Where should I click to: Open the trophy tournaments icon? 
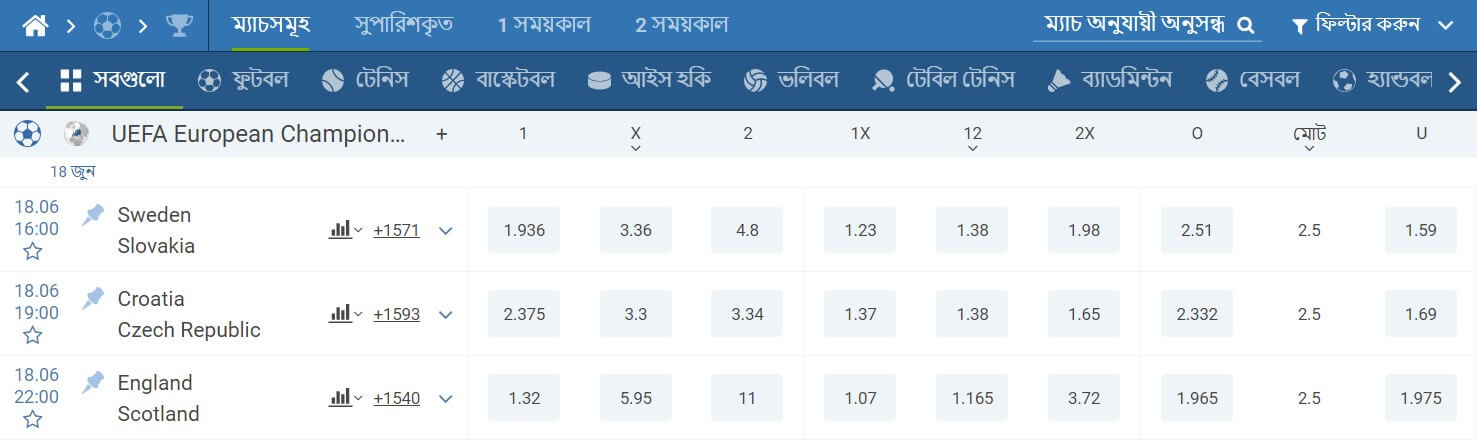[x=180, y=25]
